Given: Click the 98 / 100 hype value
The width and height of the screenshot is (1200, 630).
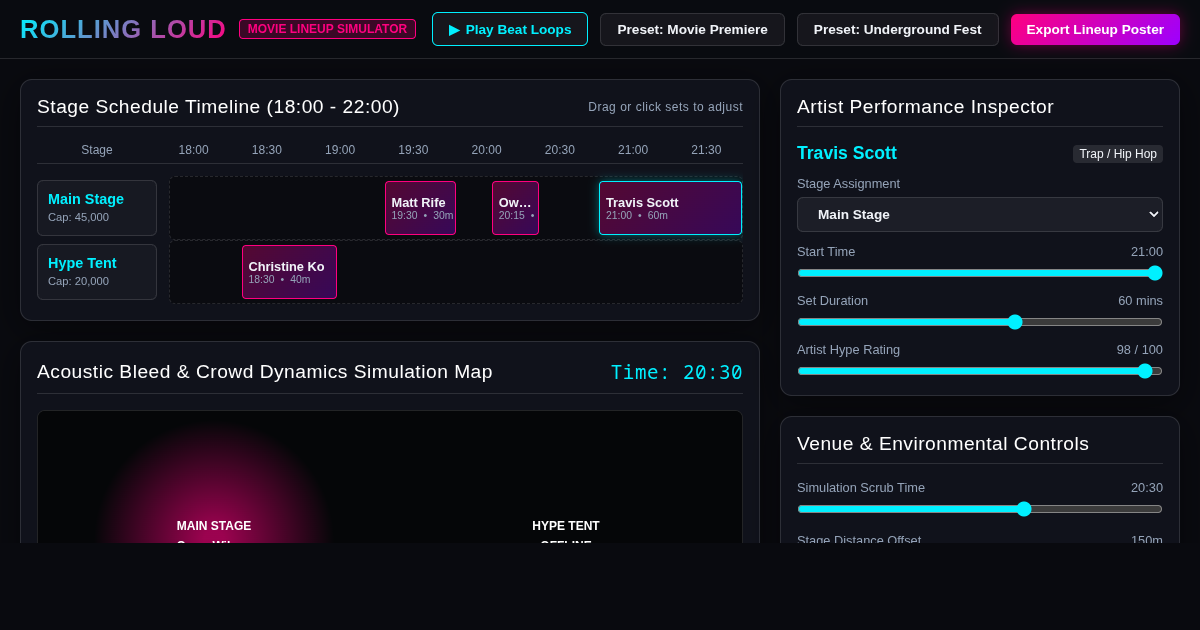Looking at the screenshot, I should click(1140, 349).
